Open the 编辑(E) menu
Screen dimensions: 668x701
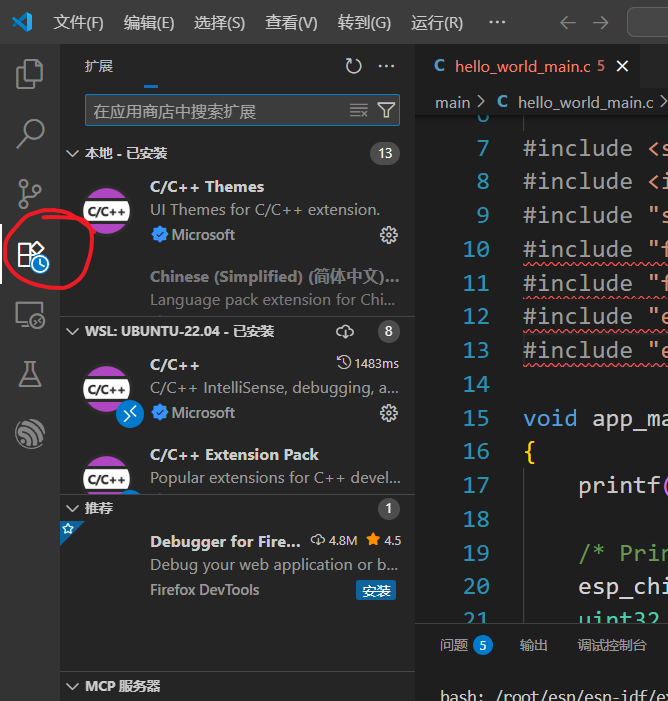coord(149,22)
